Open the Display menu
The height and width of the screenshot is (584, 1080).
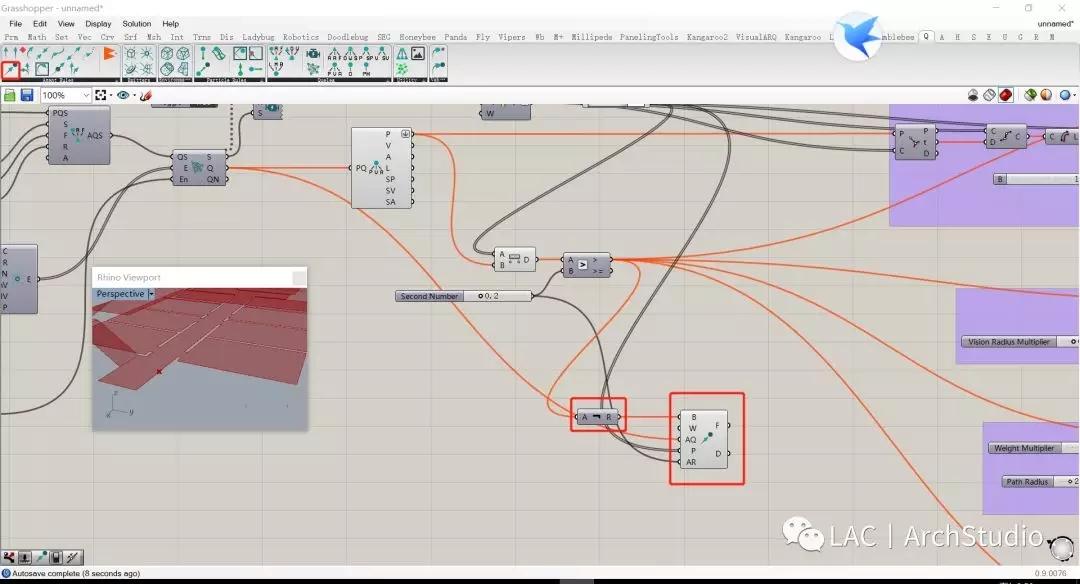pos(98,23)
